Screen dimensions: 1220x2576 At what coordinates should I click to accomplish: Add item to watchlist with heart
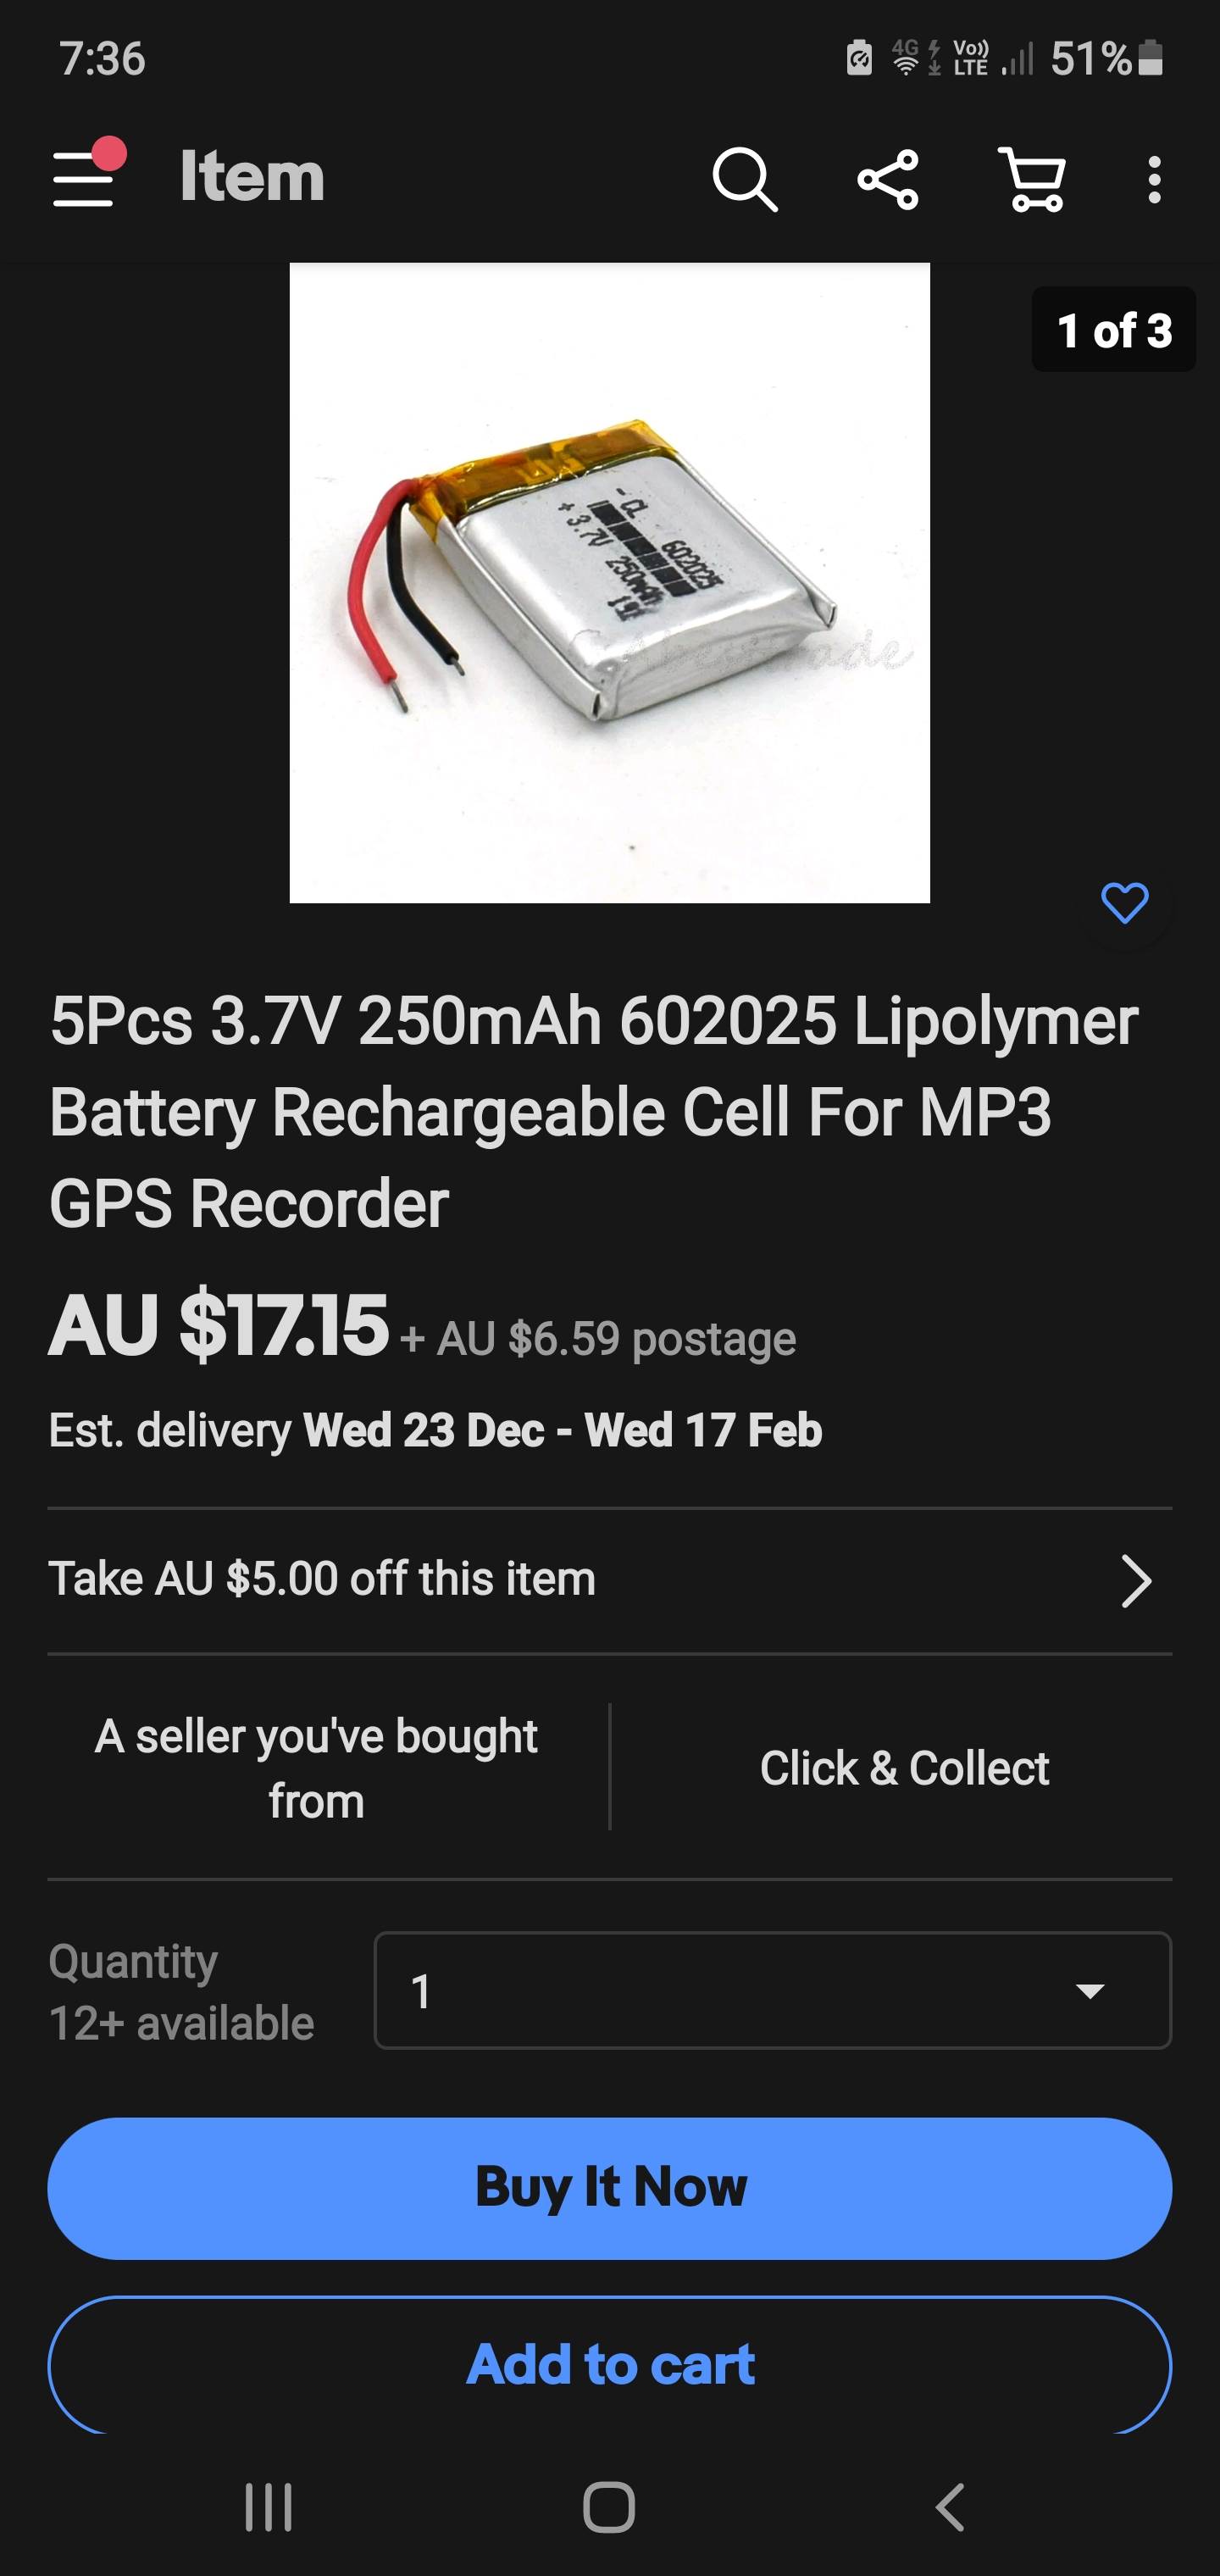pos(1124,904)
